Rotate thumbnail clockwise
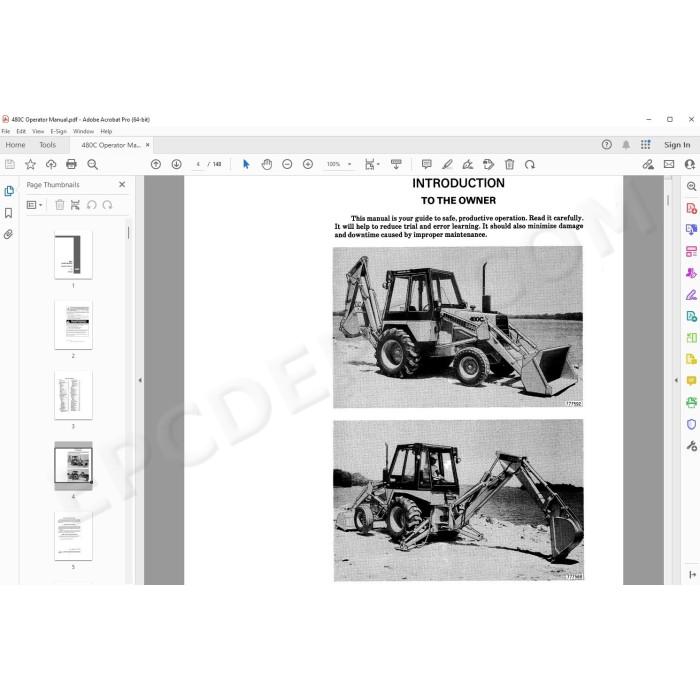 click(107, 205)
